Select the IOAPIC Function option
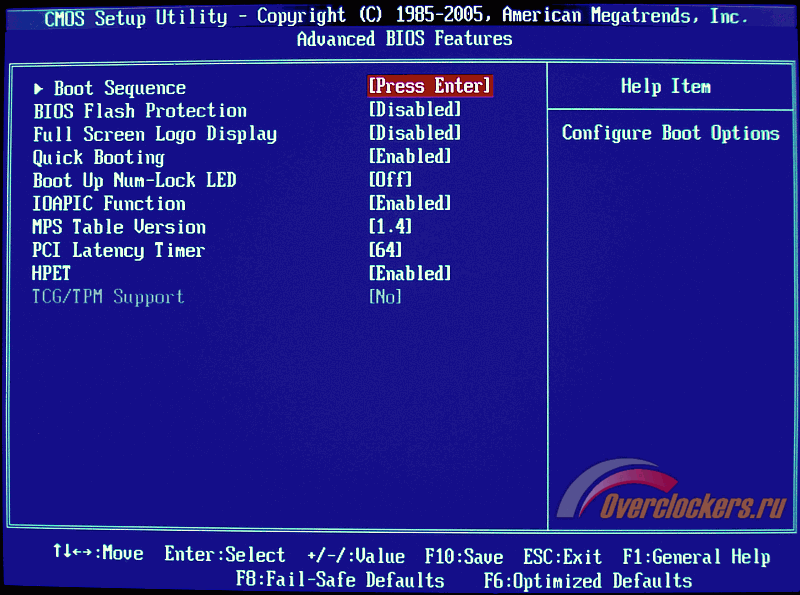Viewport: 800px width, 595px height. [109, 204]
